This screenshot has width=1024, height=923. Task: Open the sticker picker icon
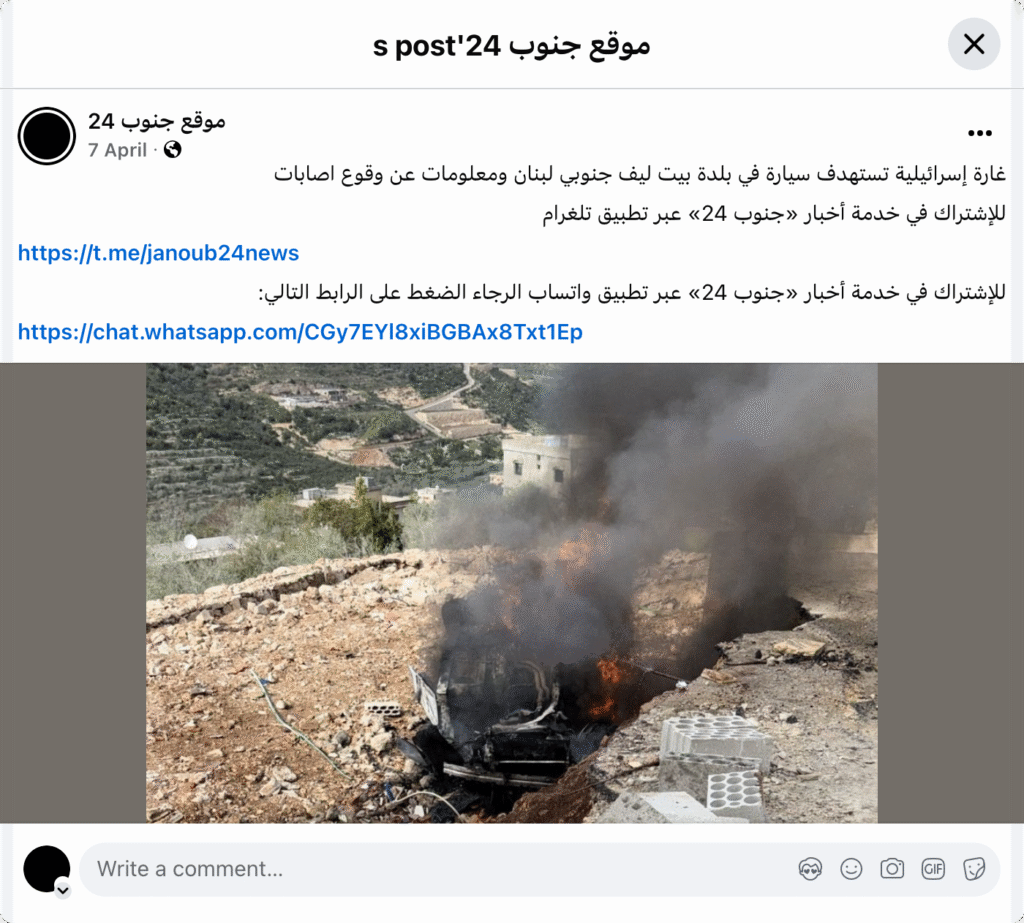(x=974, y=869)
